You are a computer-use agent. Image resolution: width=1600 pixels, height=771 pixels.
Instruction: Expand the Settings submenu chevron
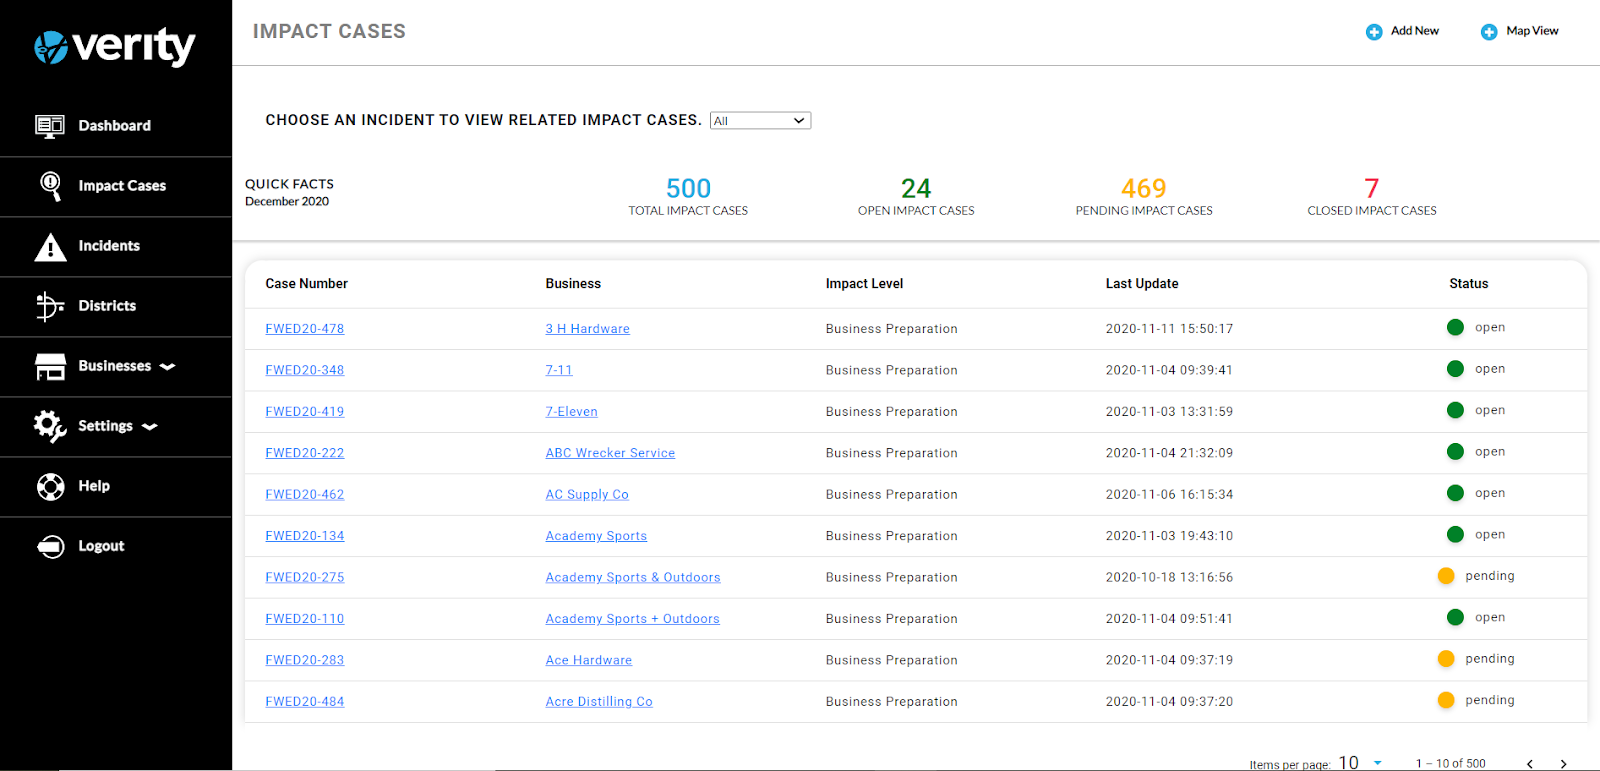tap(150, 427)
